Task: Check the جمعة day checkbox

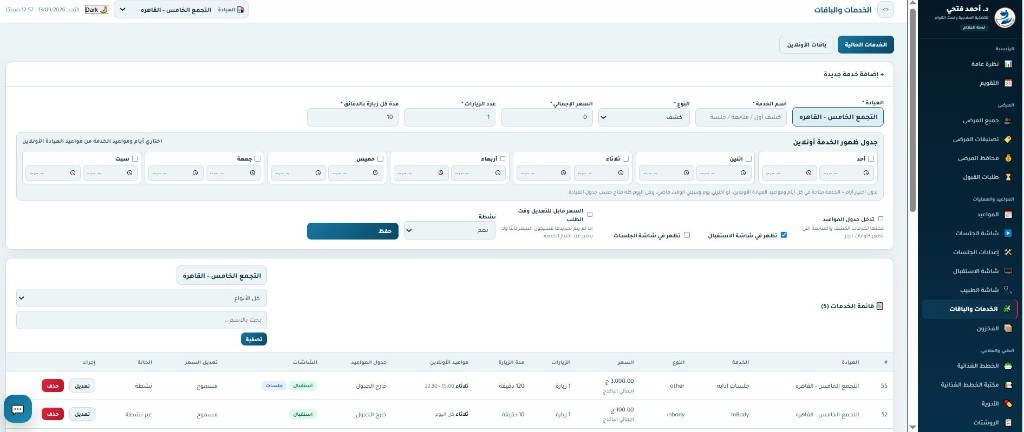Action: pos(257,159)
